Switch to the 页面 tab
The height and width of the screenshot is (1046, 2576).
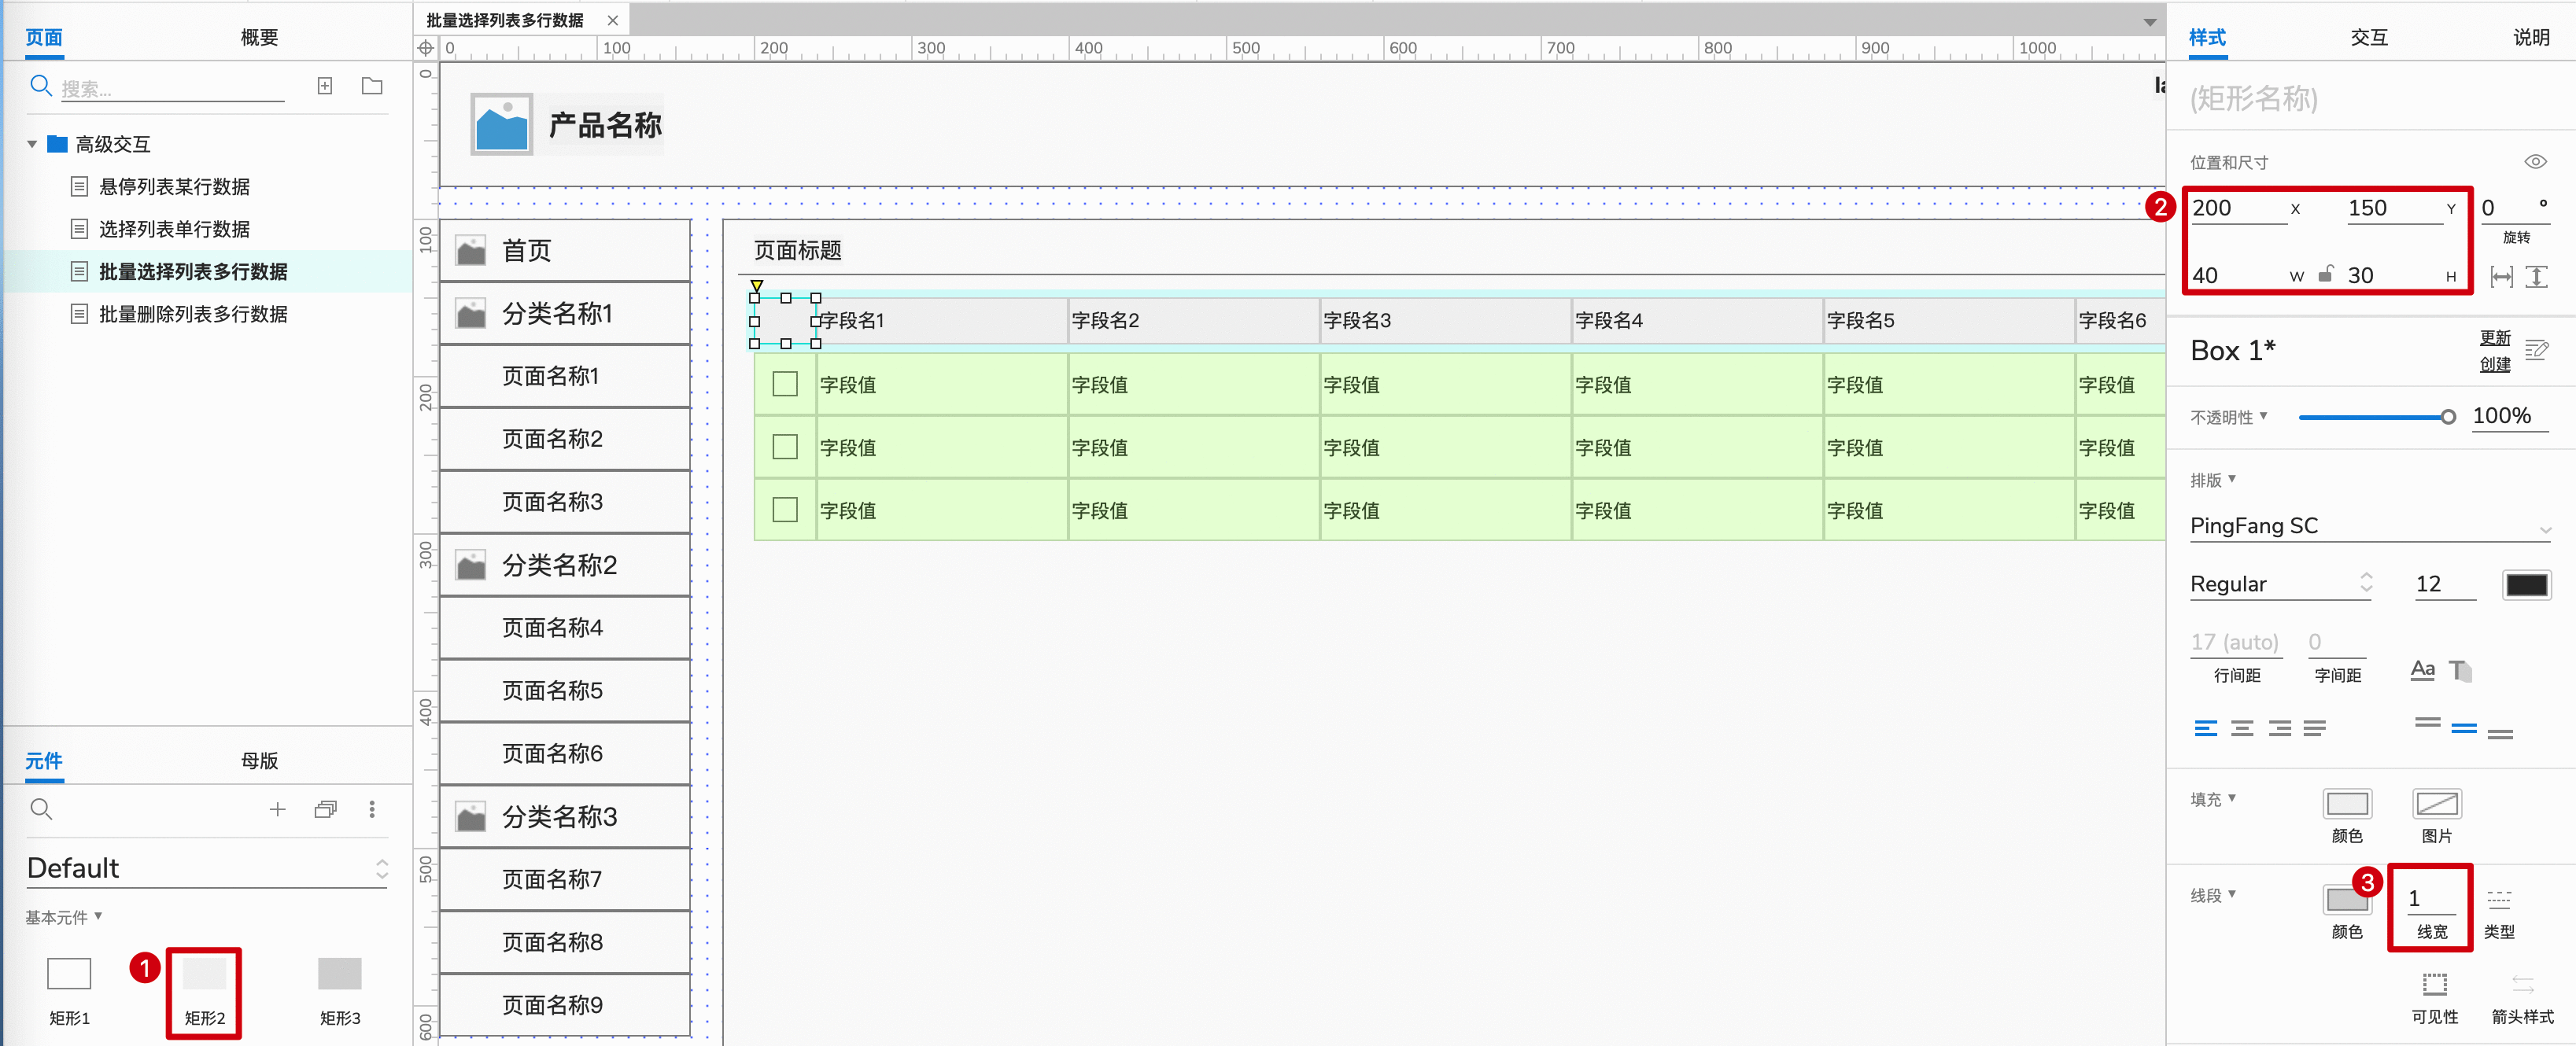[44, 37]
